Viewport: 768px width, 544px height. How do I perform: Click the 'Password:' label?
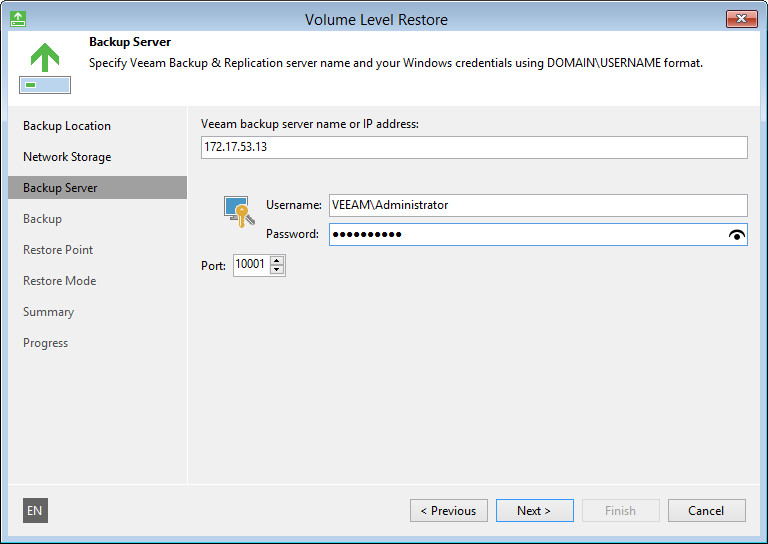pos(292,234)
